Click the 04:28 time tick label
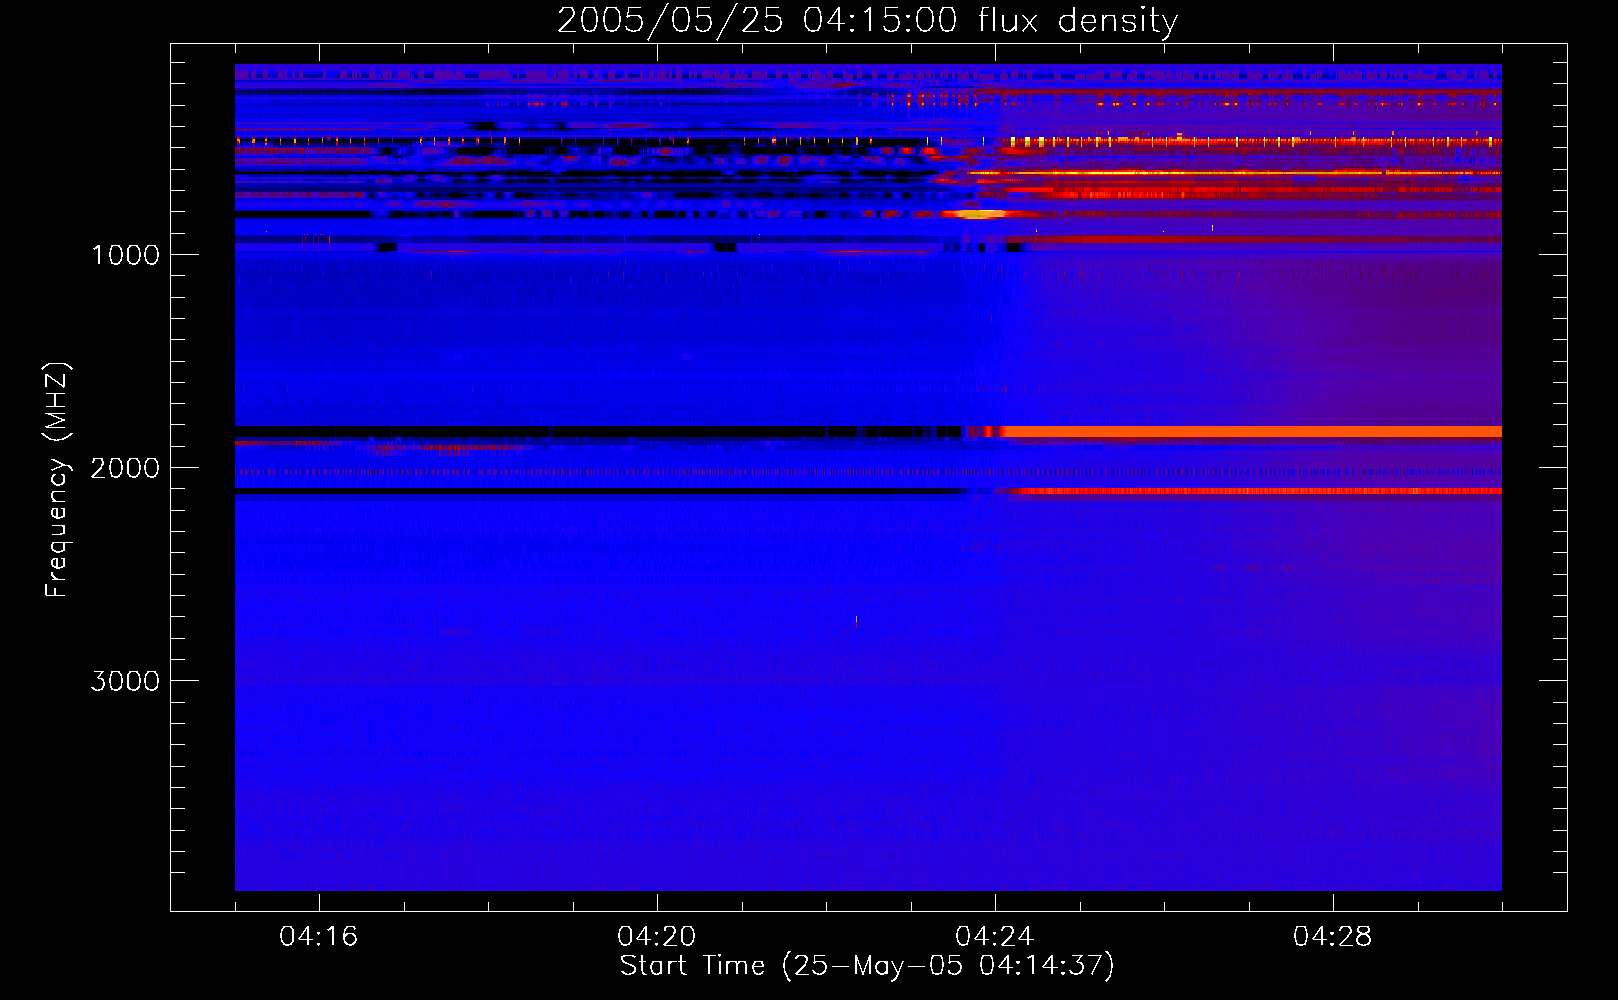 1333,936
